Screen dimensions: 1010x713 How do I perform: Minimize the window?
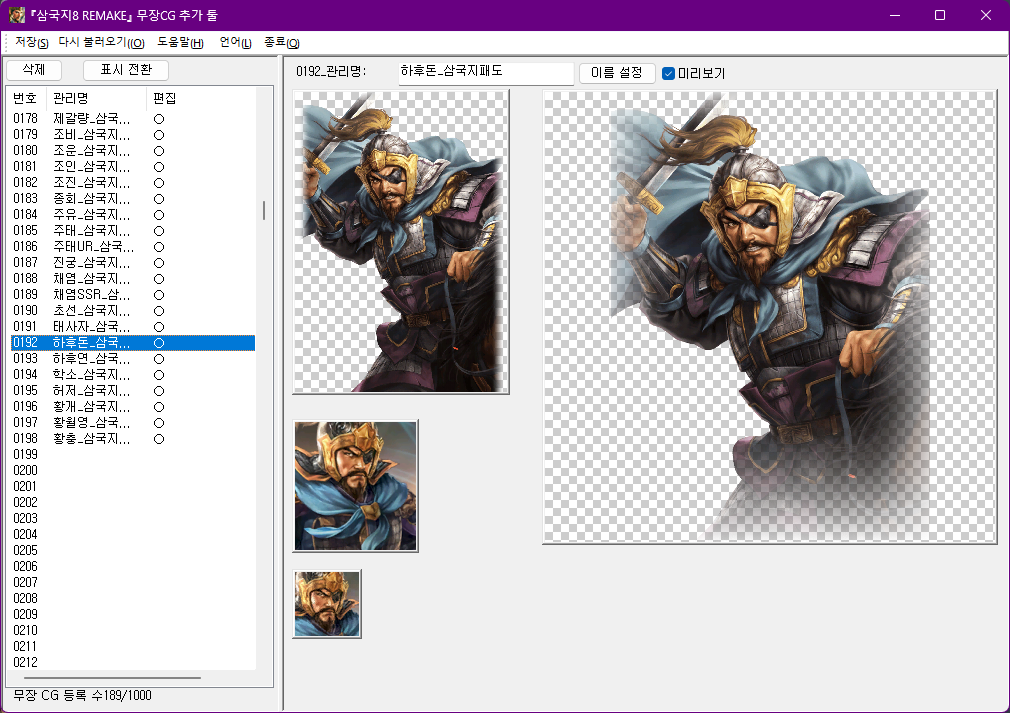pyautogui.click(x=895, y=15)
